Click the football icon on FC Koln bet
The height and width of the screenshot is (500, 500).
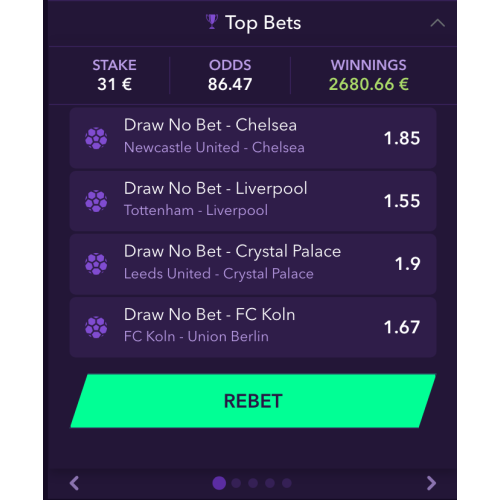tap(96, 327)
